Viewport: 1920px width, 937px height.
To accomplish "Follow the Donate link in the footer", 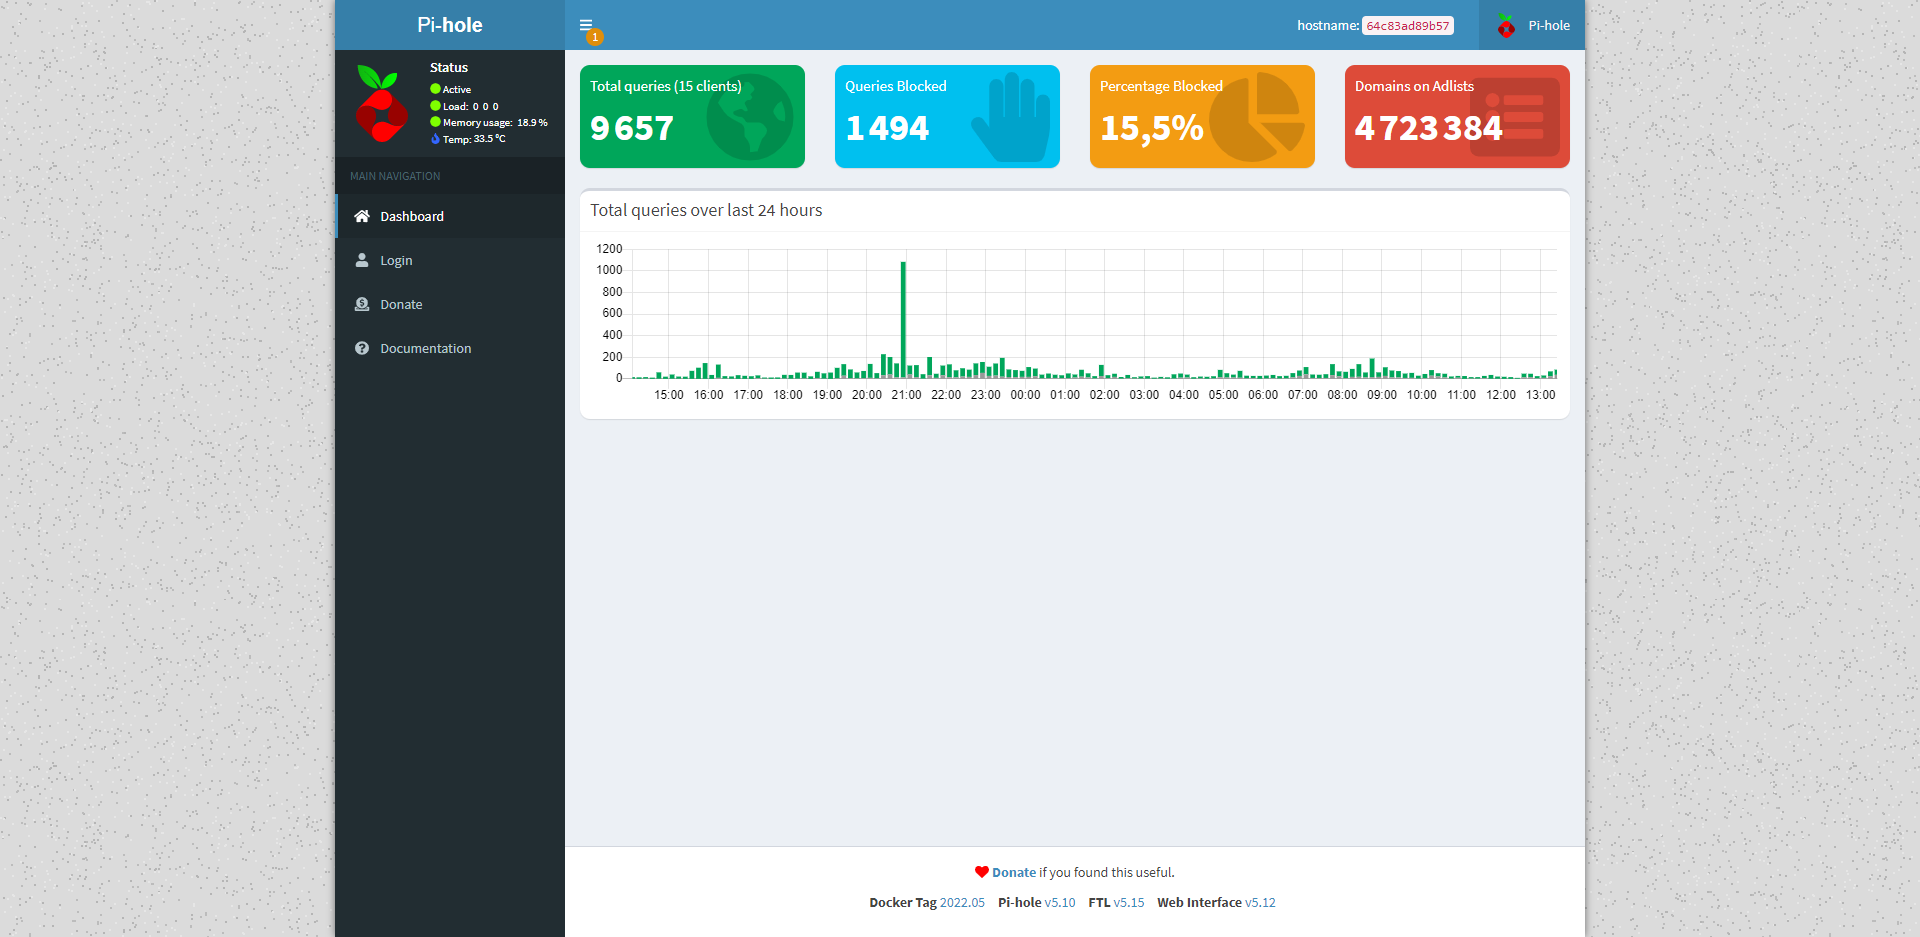I will [1013, 873].
